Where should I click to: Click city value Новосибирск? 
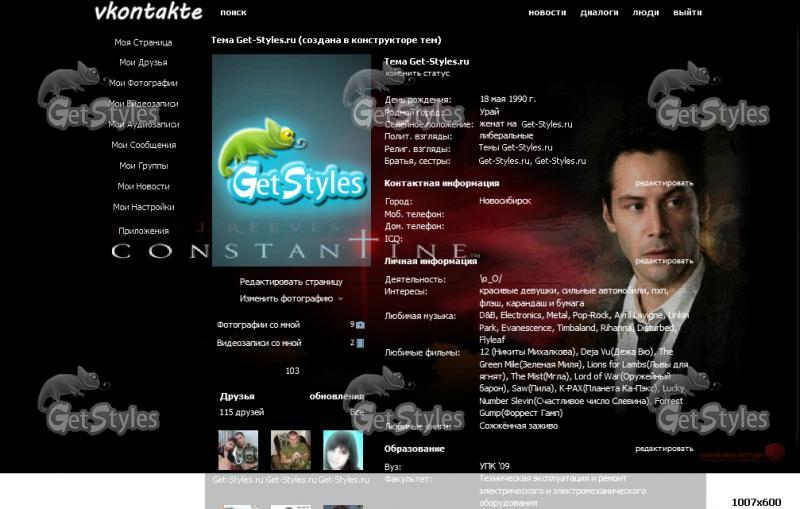(x=505, y=201)
